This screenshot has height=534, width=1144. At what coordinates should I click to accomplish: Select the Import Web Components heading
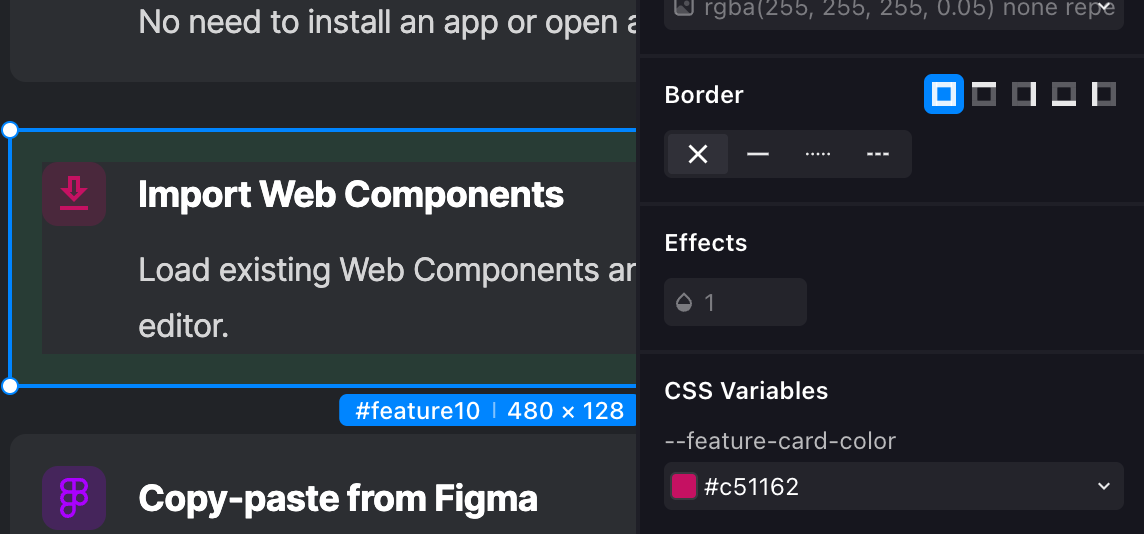point(351,194)
